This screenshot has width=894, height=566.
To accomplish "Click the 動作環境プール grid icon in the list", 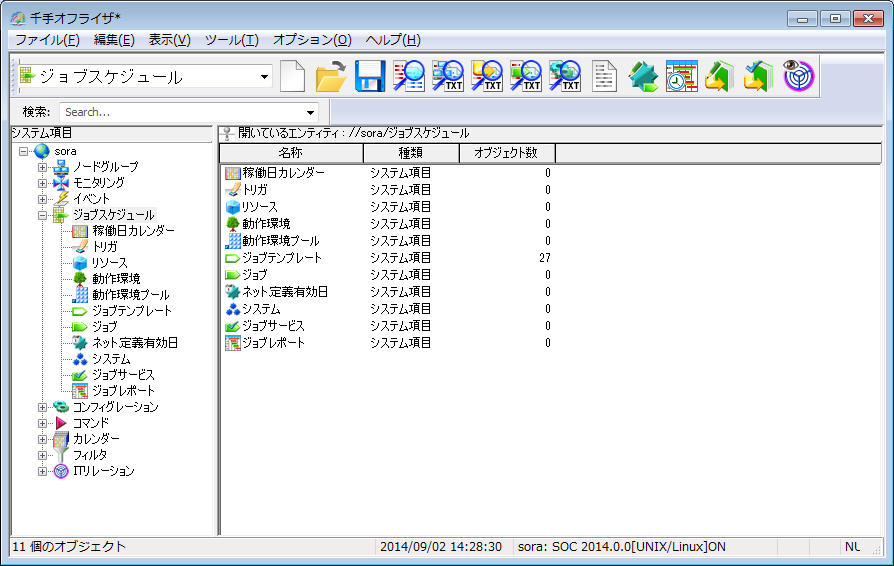I will click(233, 241).
